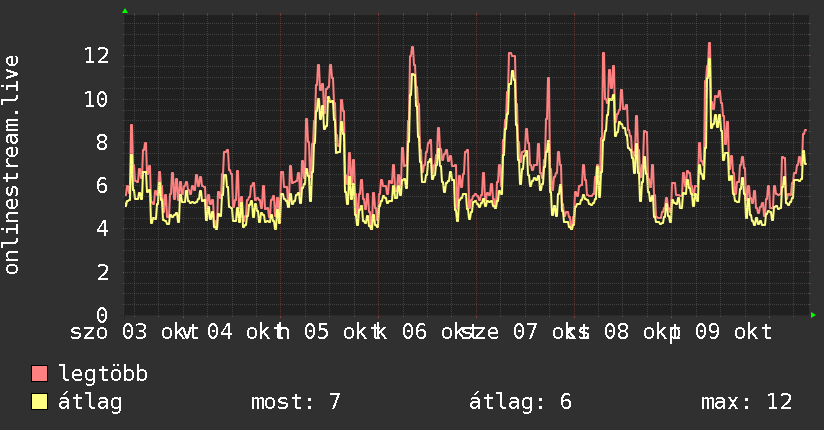Viewport: 824px width, 430px height.
Task: Click the 'átlag: 6' average value
Action: coord(520,402)
